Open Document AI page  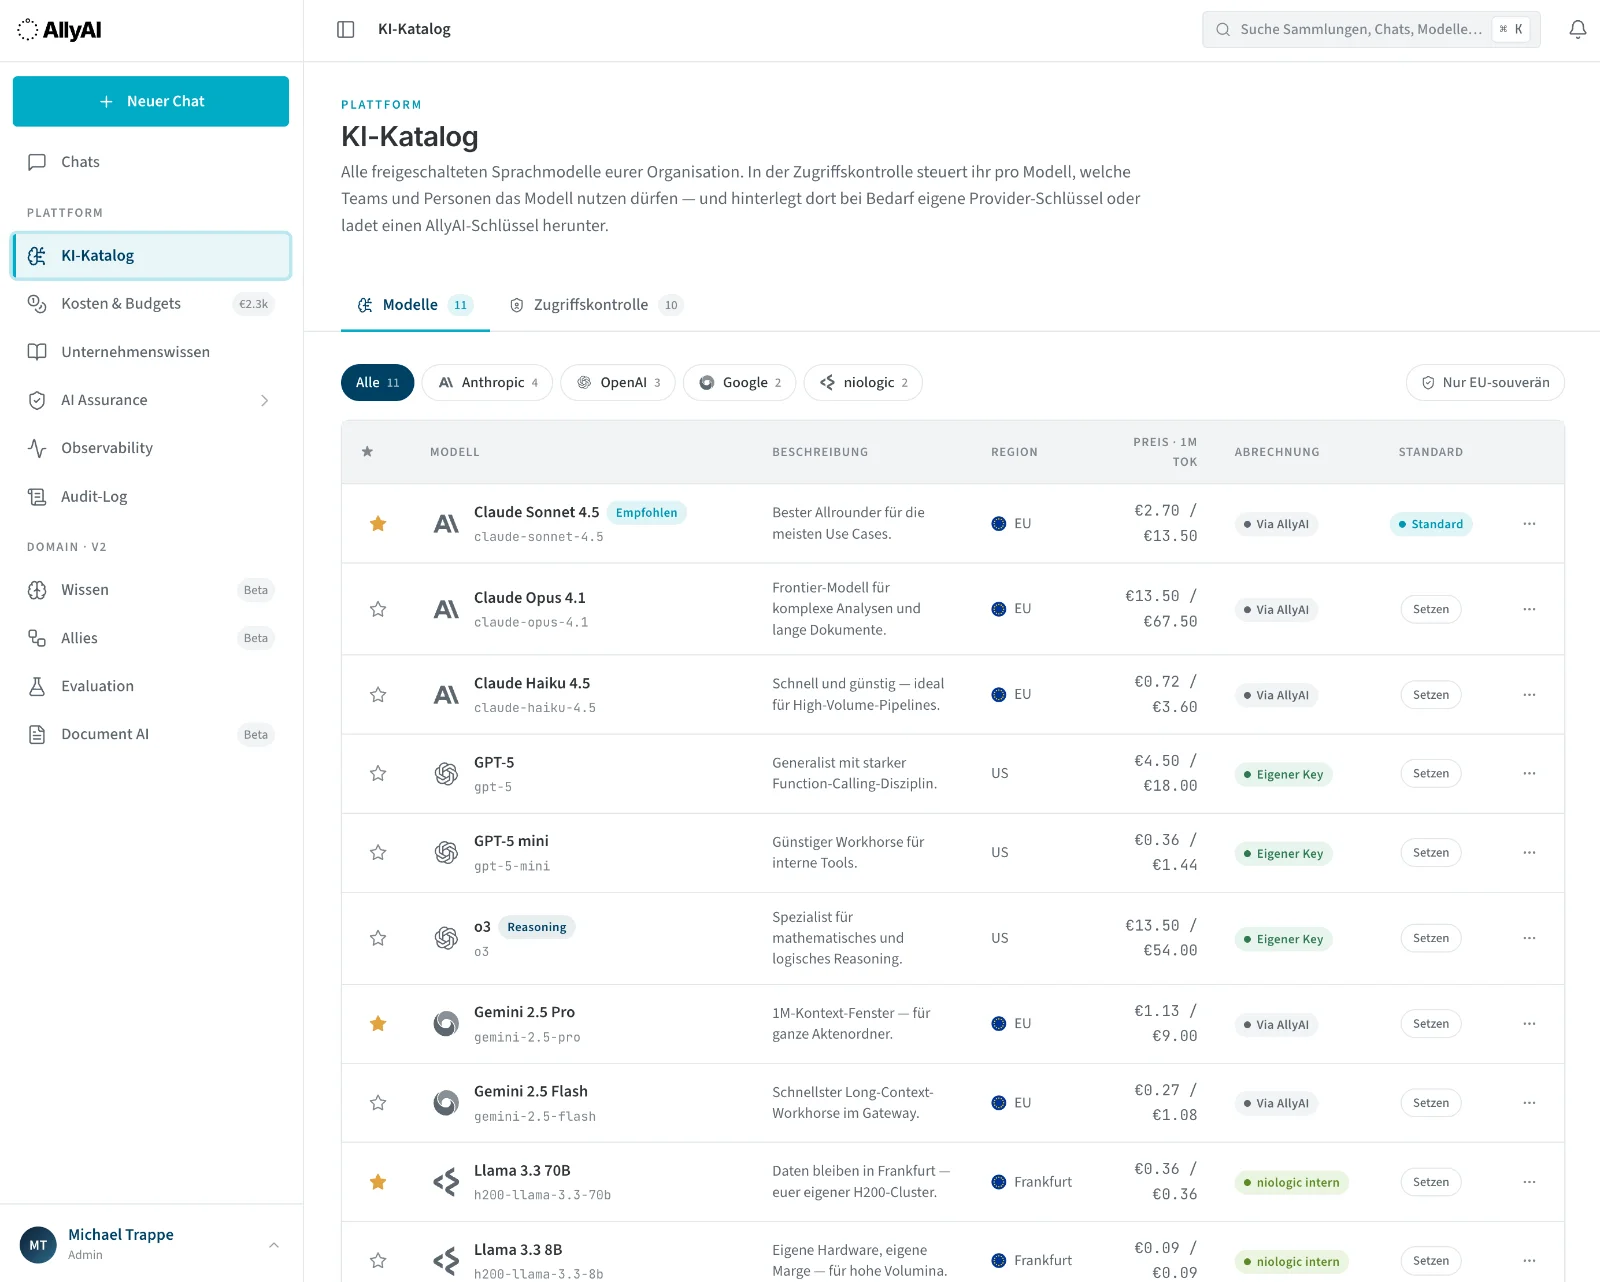point(151,734)
